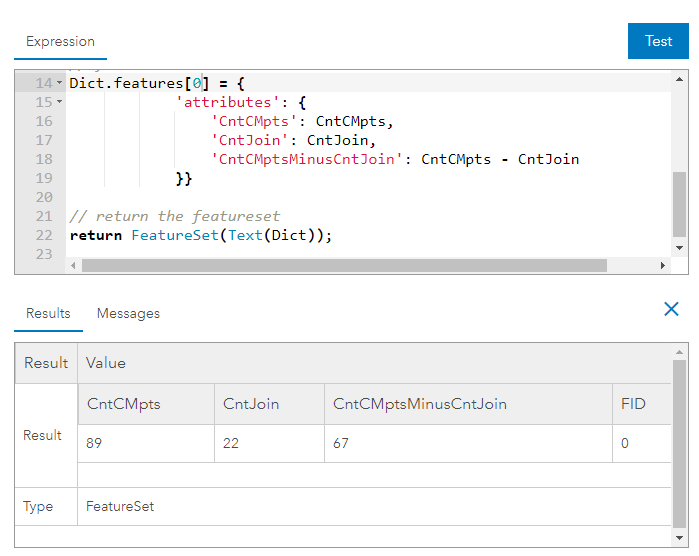Screen dimensions: 699x556
Task: Open the Messages tab
Action: pos(128,313)
